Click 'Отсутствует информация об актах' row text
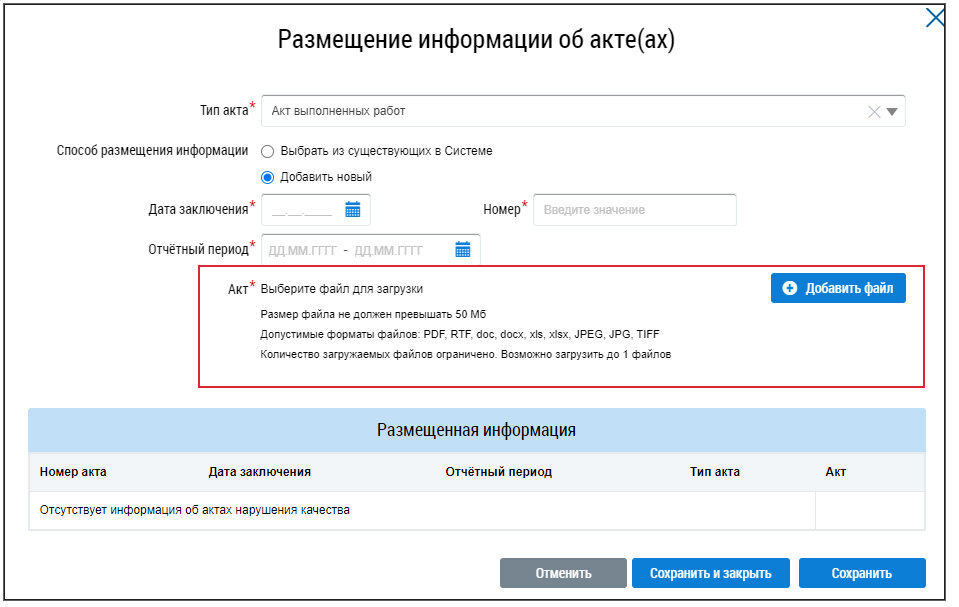Viewport: 959px width, 607px height. (x=194, y=510)
